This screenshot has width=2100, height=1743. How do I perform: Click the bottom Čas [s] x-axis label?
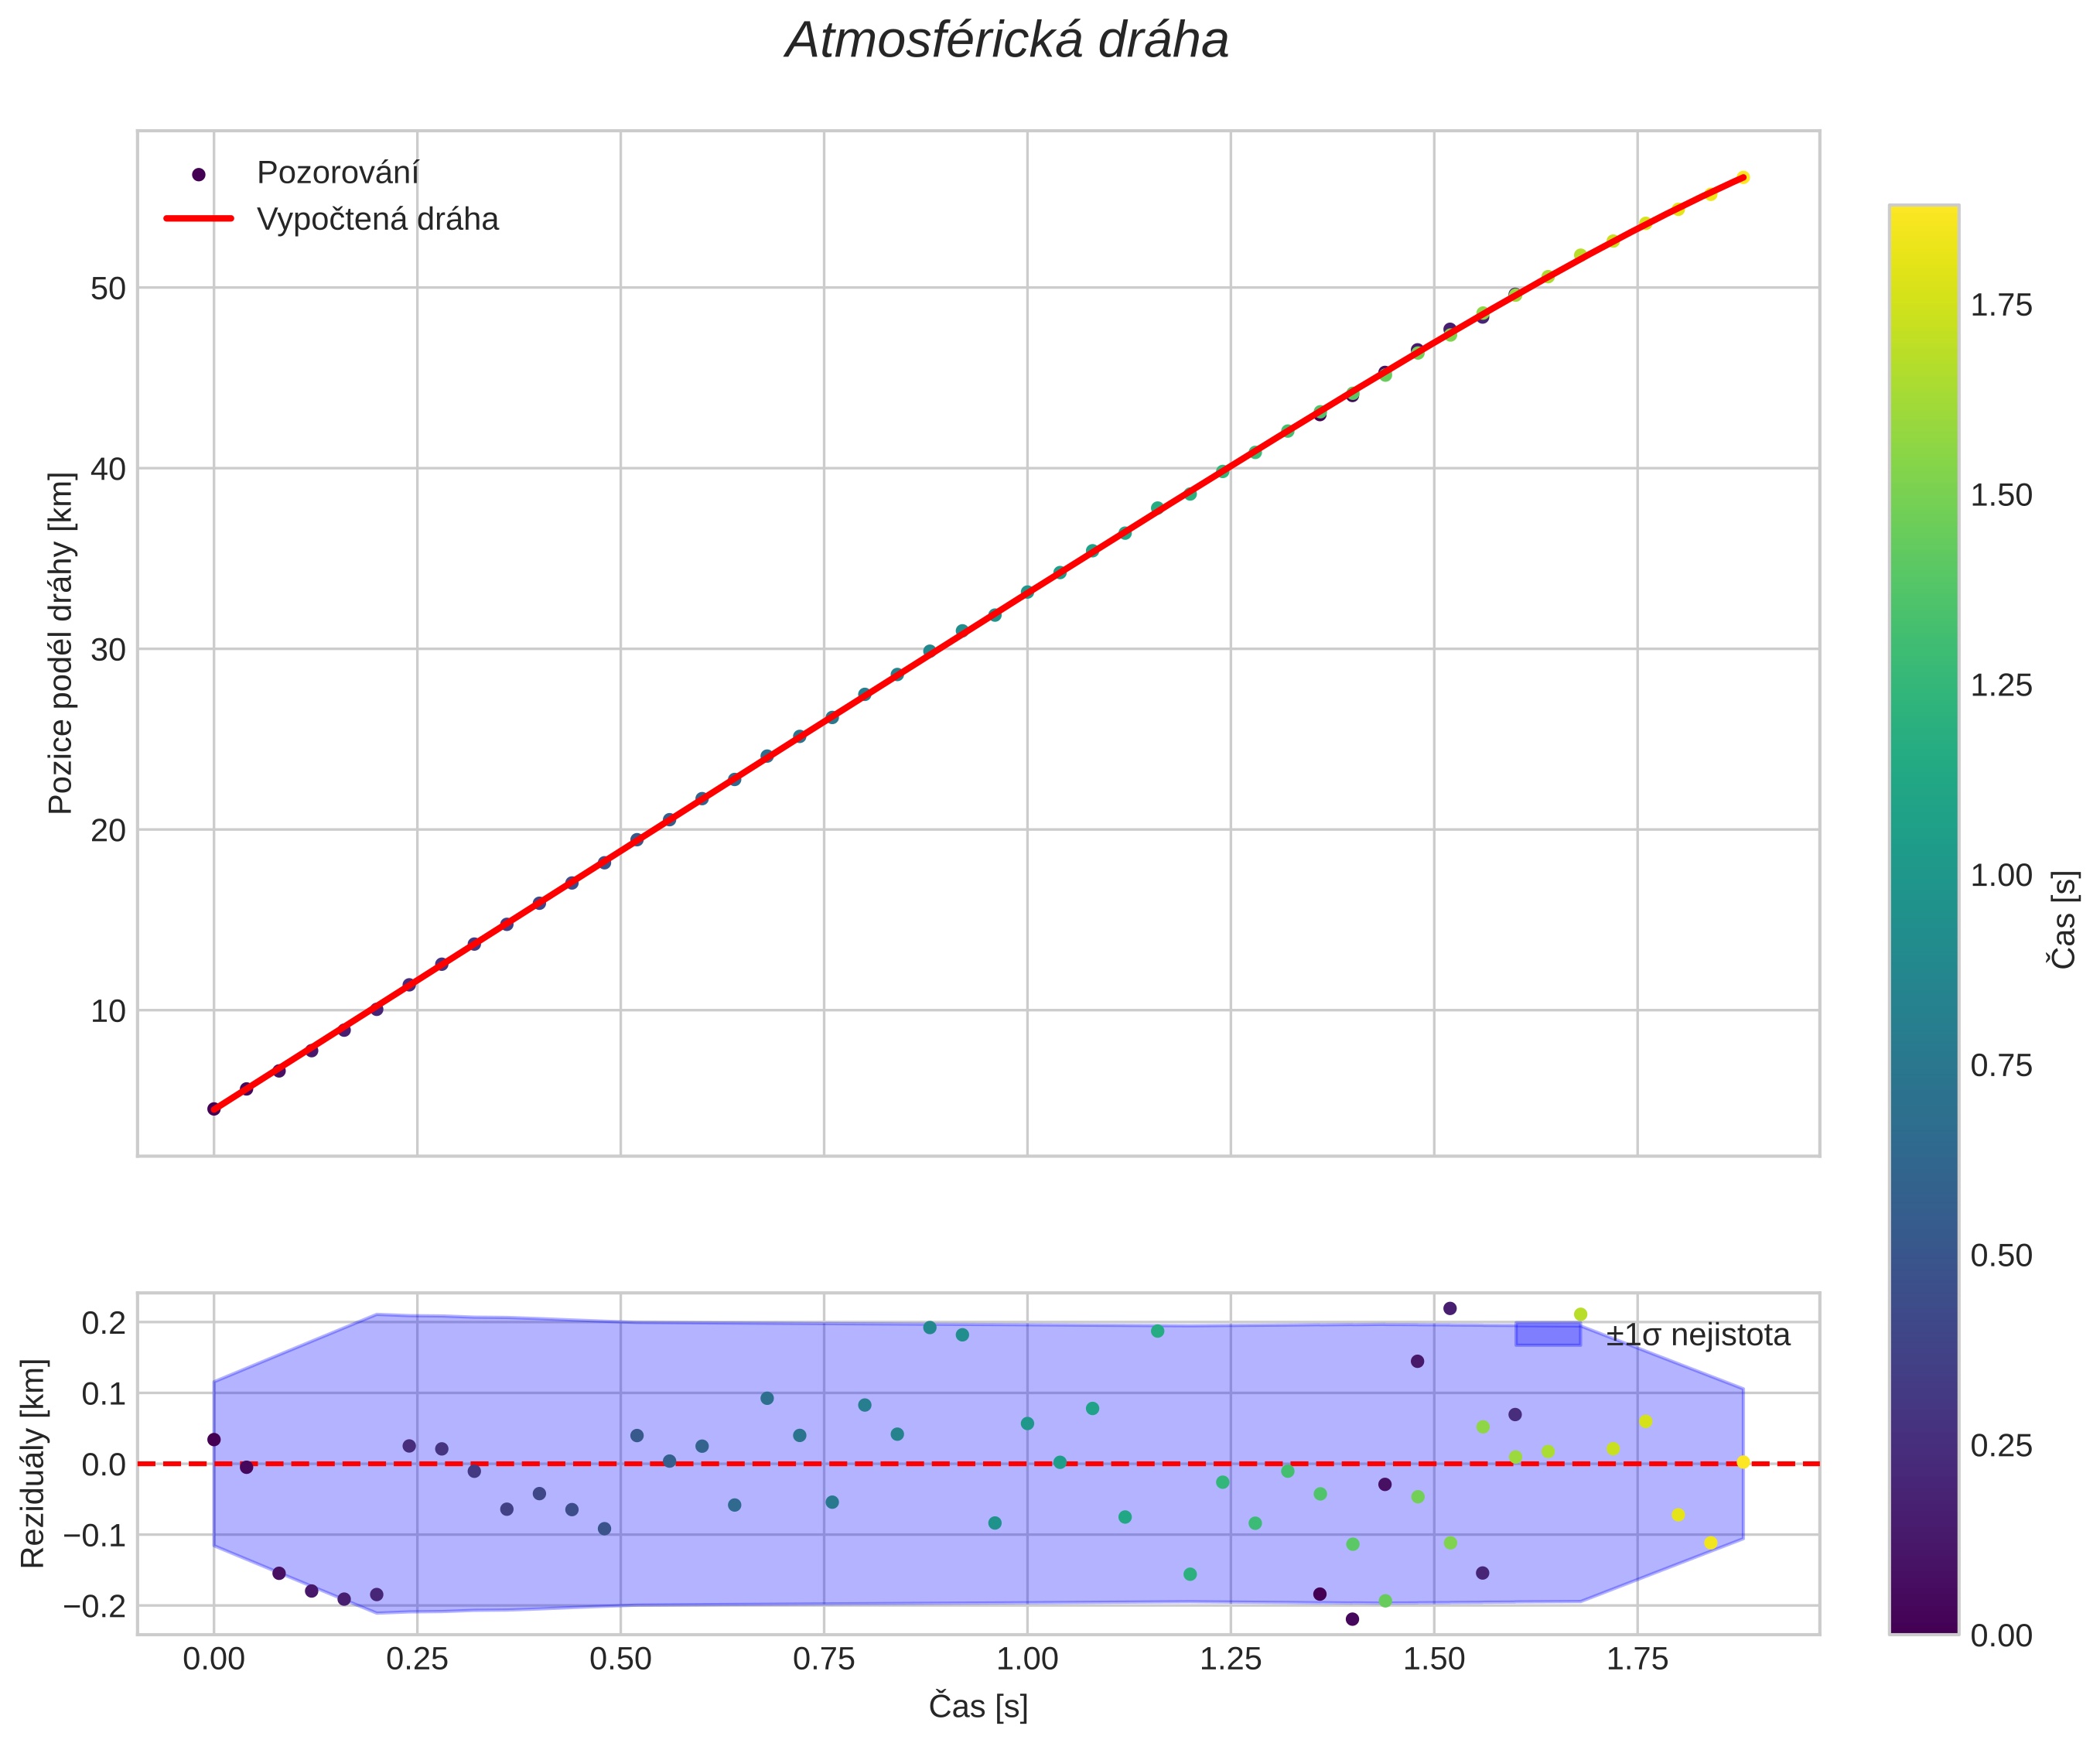(x=977, y=1706)
